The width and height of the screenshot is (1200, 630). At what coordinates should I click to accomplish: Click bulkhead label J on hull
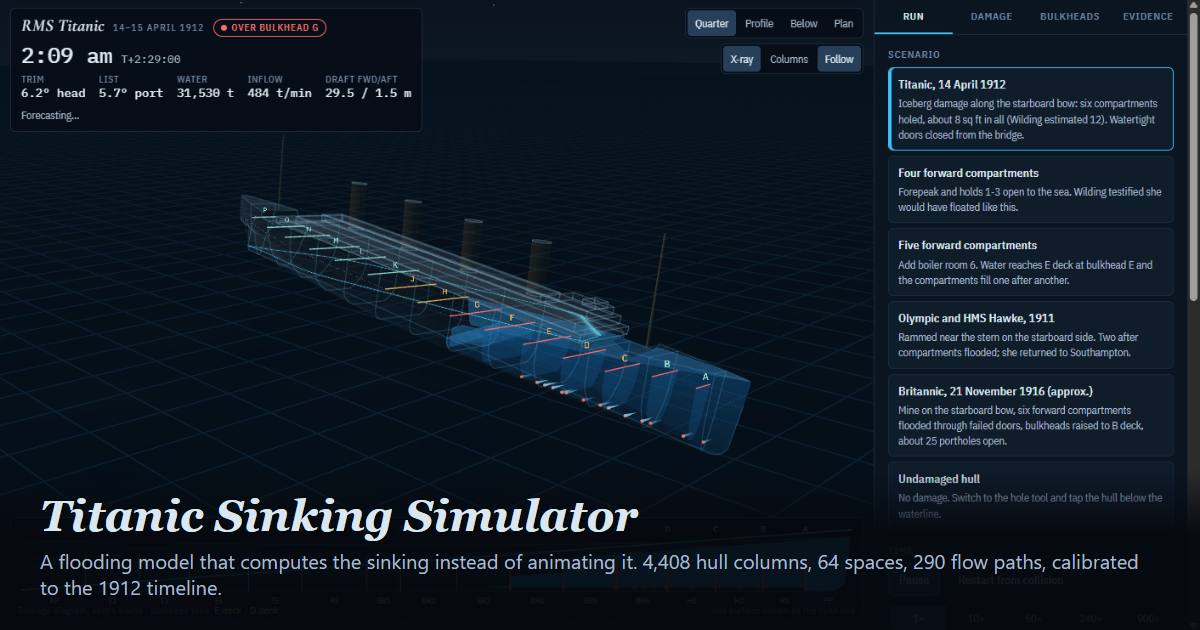[413, 278]
